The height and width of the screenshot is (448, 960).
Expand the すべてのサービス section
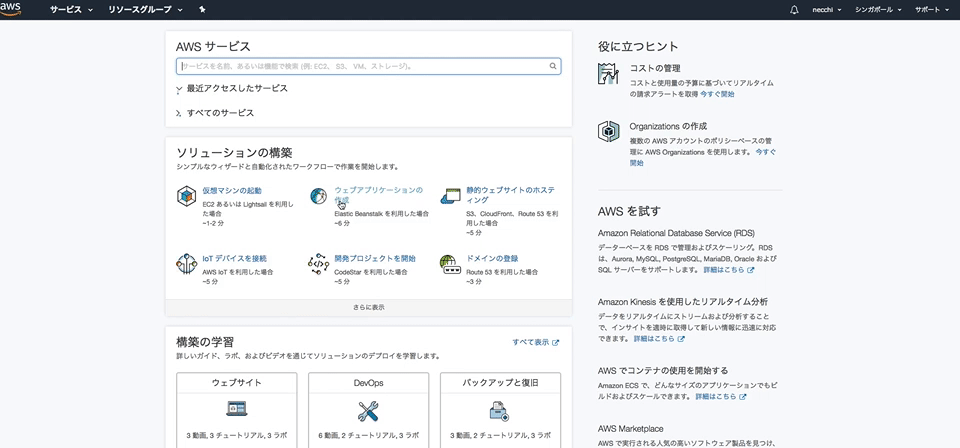click(215, 113)
